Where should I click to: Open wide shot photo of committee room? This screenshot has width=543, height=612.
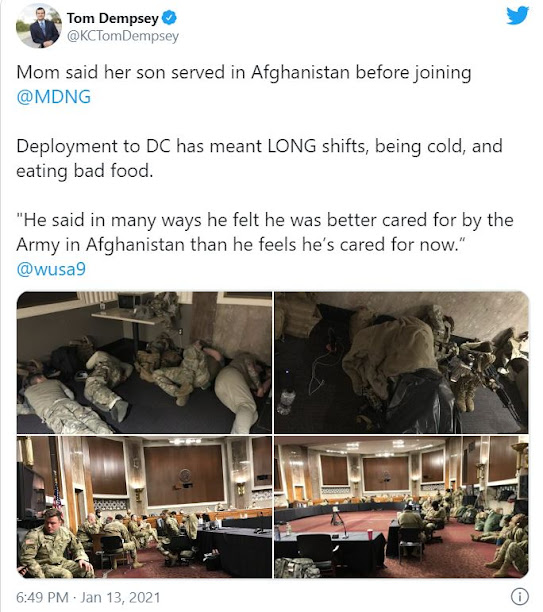(x=401, y=507)
